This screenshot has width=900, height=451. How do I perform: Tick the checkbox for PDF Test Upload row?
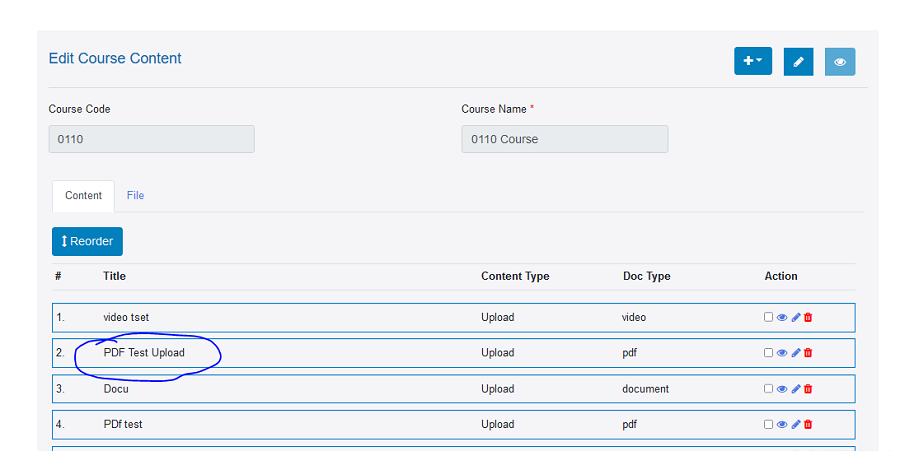coord(768,352)
